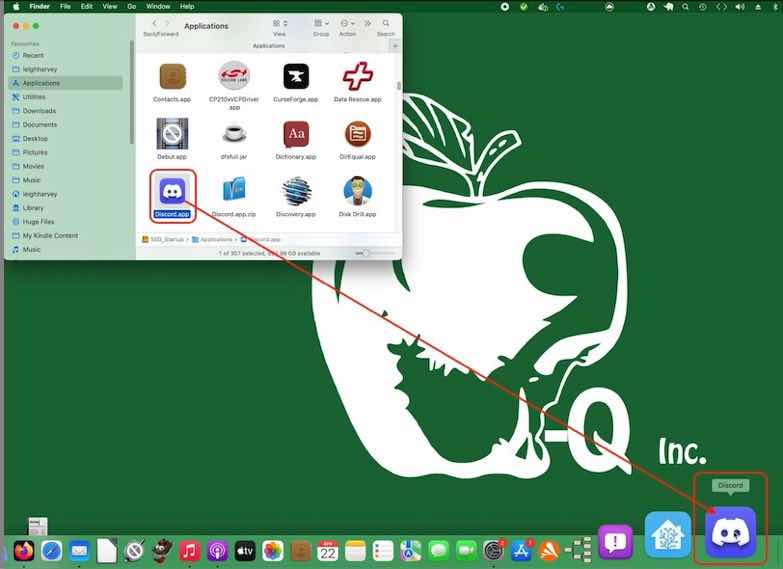
Task: Open Photos from the Dock
Action: (x=273, y=551)
